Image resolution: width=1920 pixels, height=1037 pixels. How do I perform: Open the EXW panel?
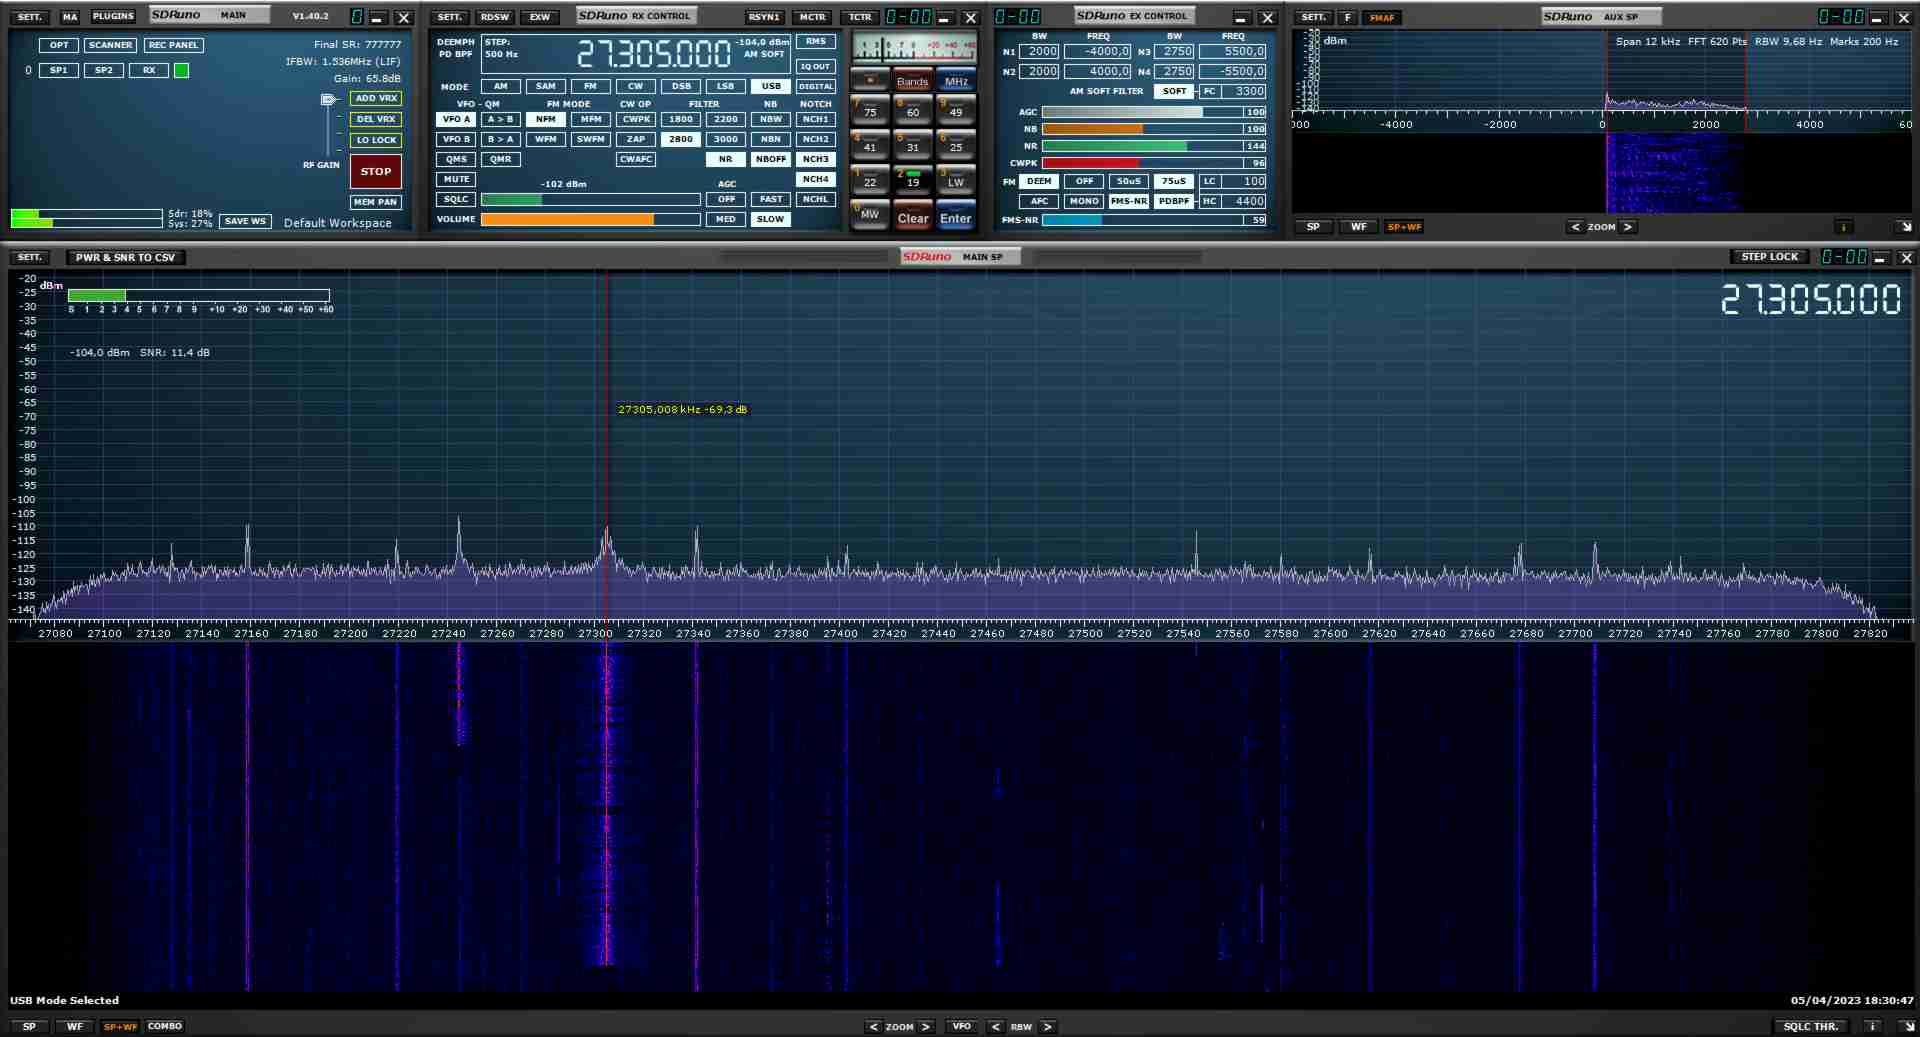(539, 17)
